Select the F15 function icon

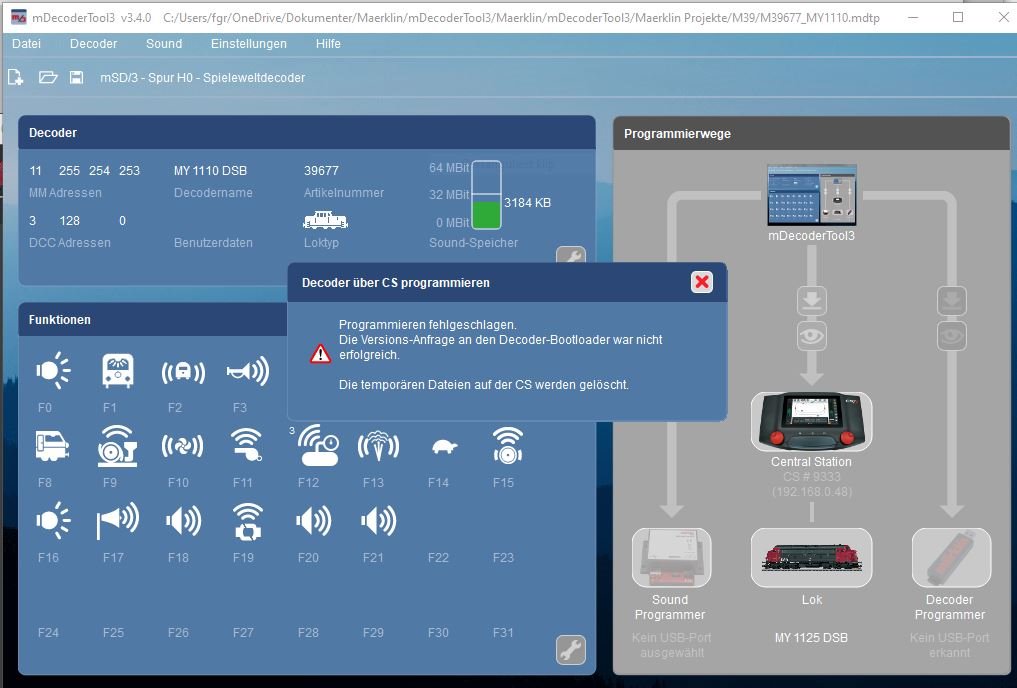coord(508,445)
